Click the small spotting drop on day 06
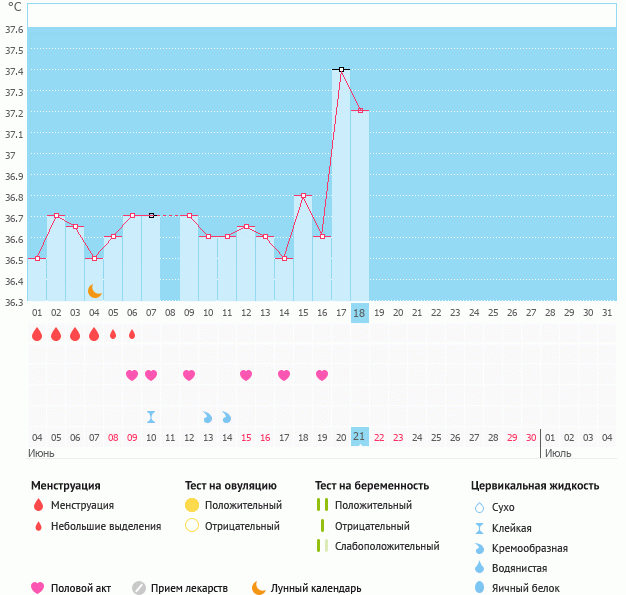 coord(132,334)
